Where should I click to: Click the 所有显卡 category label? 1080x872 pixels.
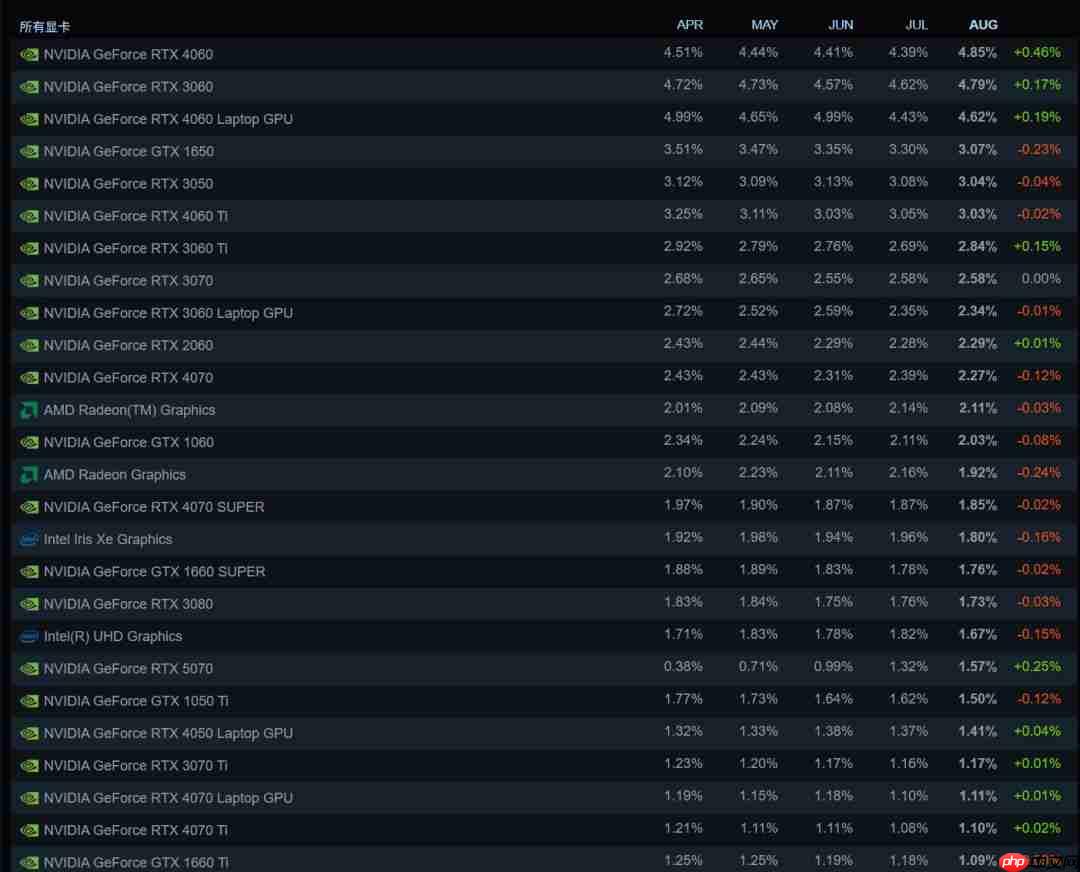(x=45, y=26)
